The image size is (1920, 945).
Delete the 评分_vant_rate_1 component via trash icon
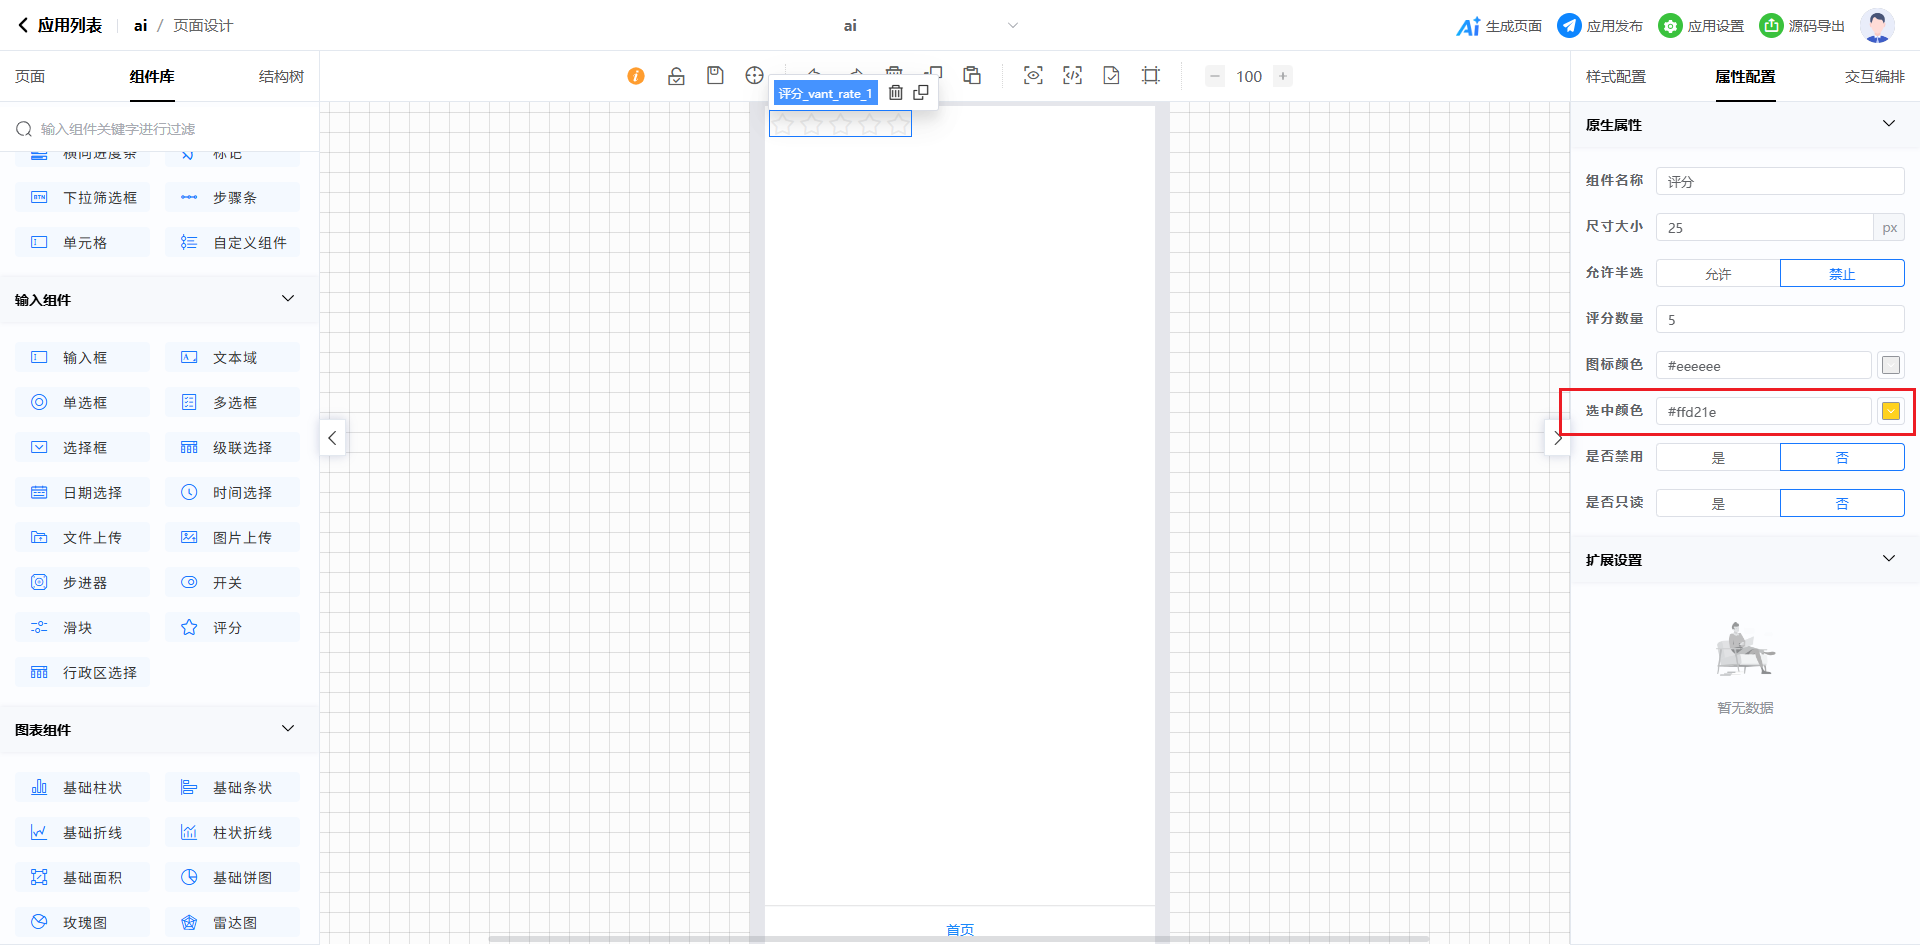(896, 93)
